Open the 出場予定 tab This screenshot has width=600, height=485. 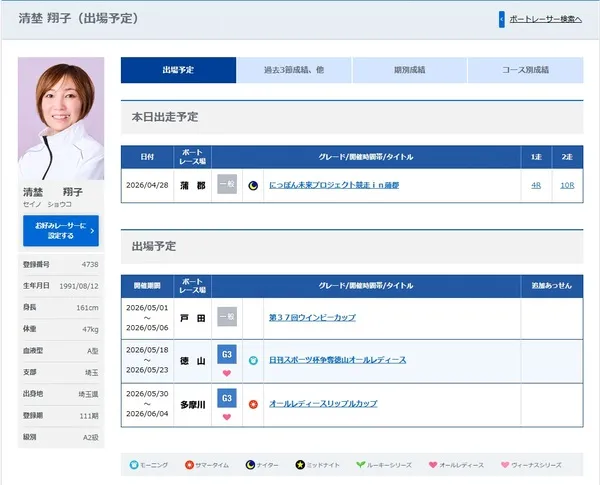[x=178, y=70]
